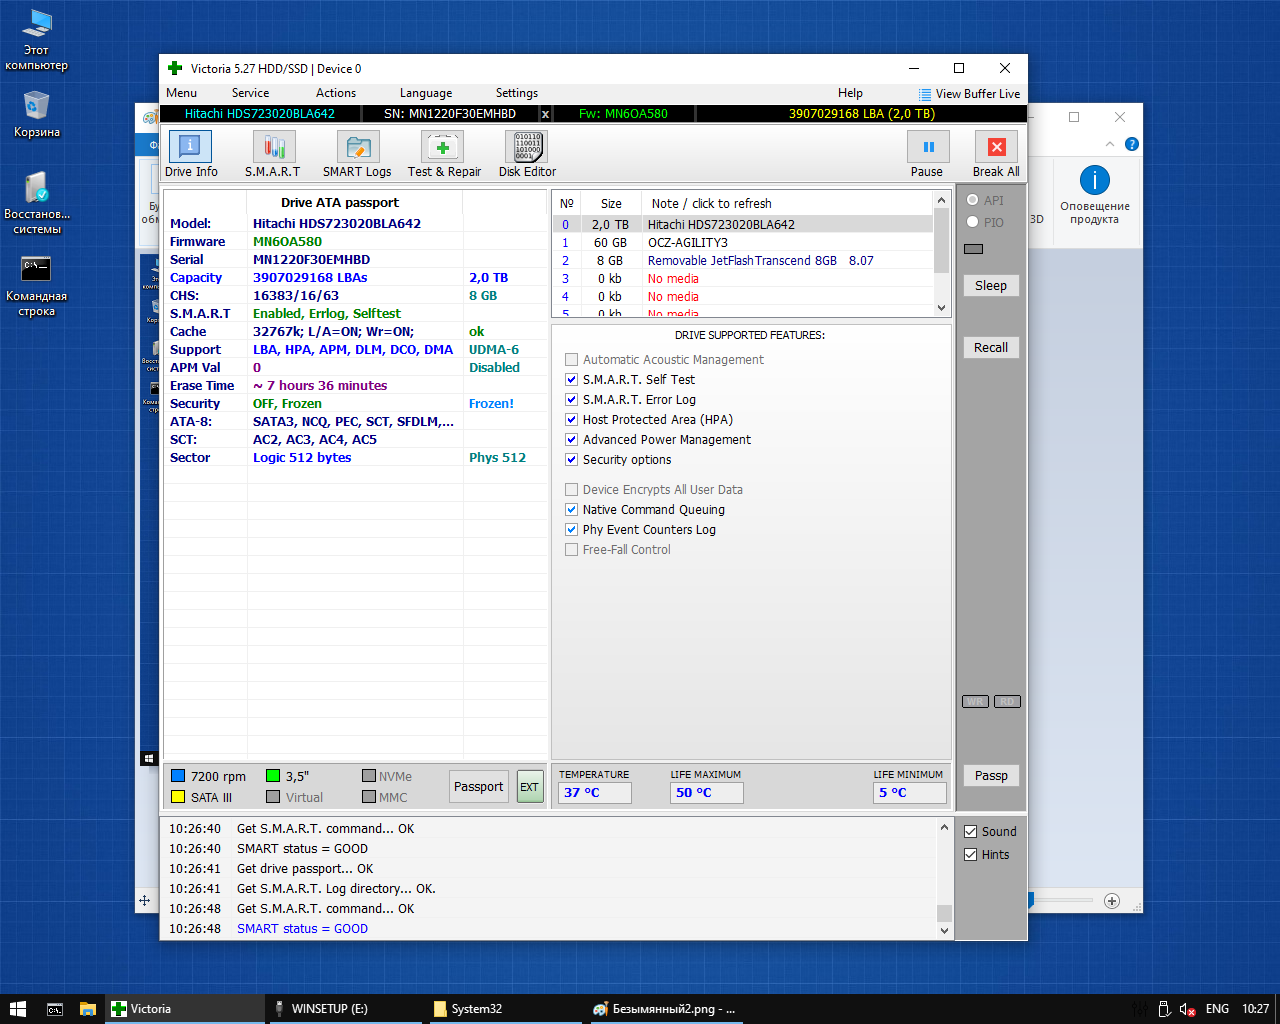
Task: Select Командная строка desktop icon
Action: (37, 285)
